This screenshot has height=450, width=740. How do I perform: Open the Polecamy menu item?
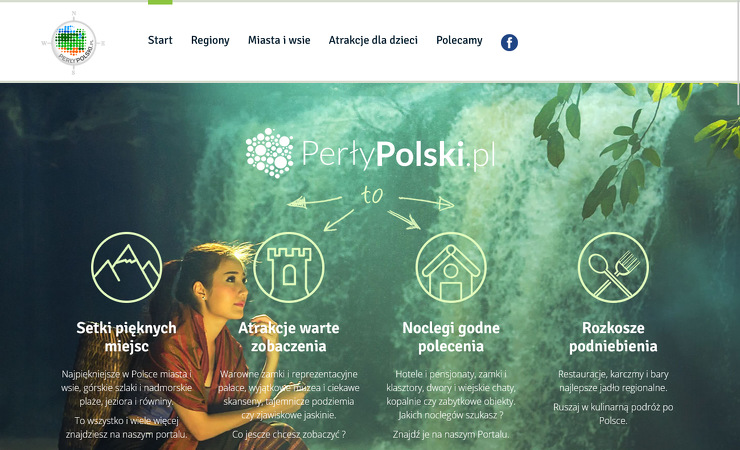[459, 41]
